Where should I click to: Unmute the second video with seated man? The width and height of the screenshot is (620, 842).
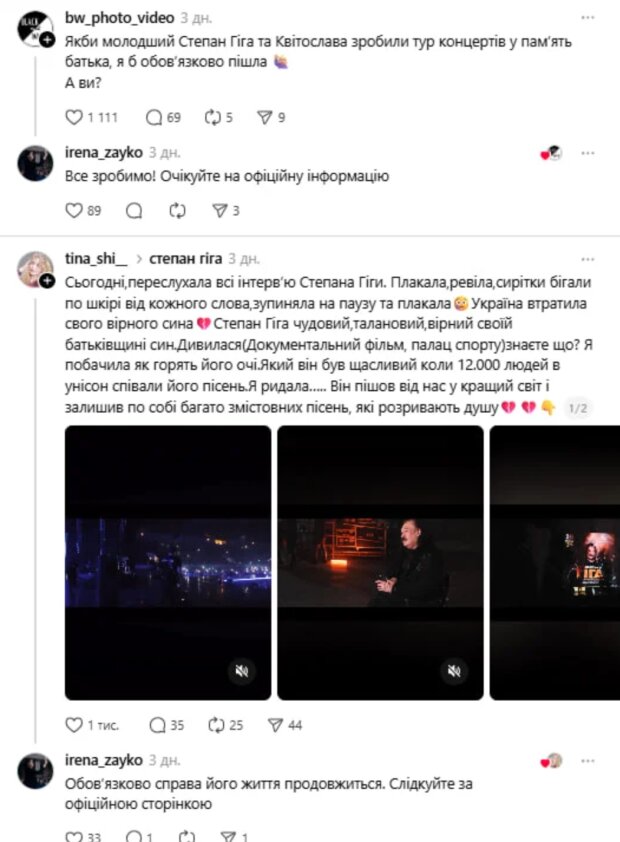pyautogui.click(x=454, y=671)
